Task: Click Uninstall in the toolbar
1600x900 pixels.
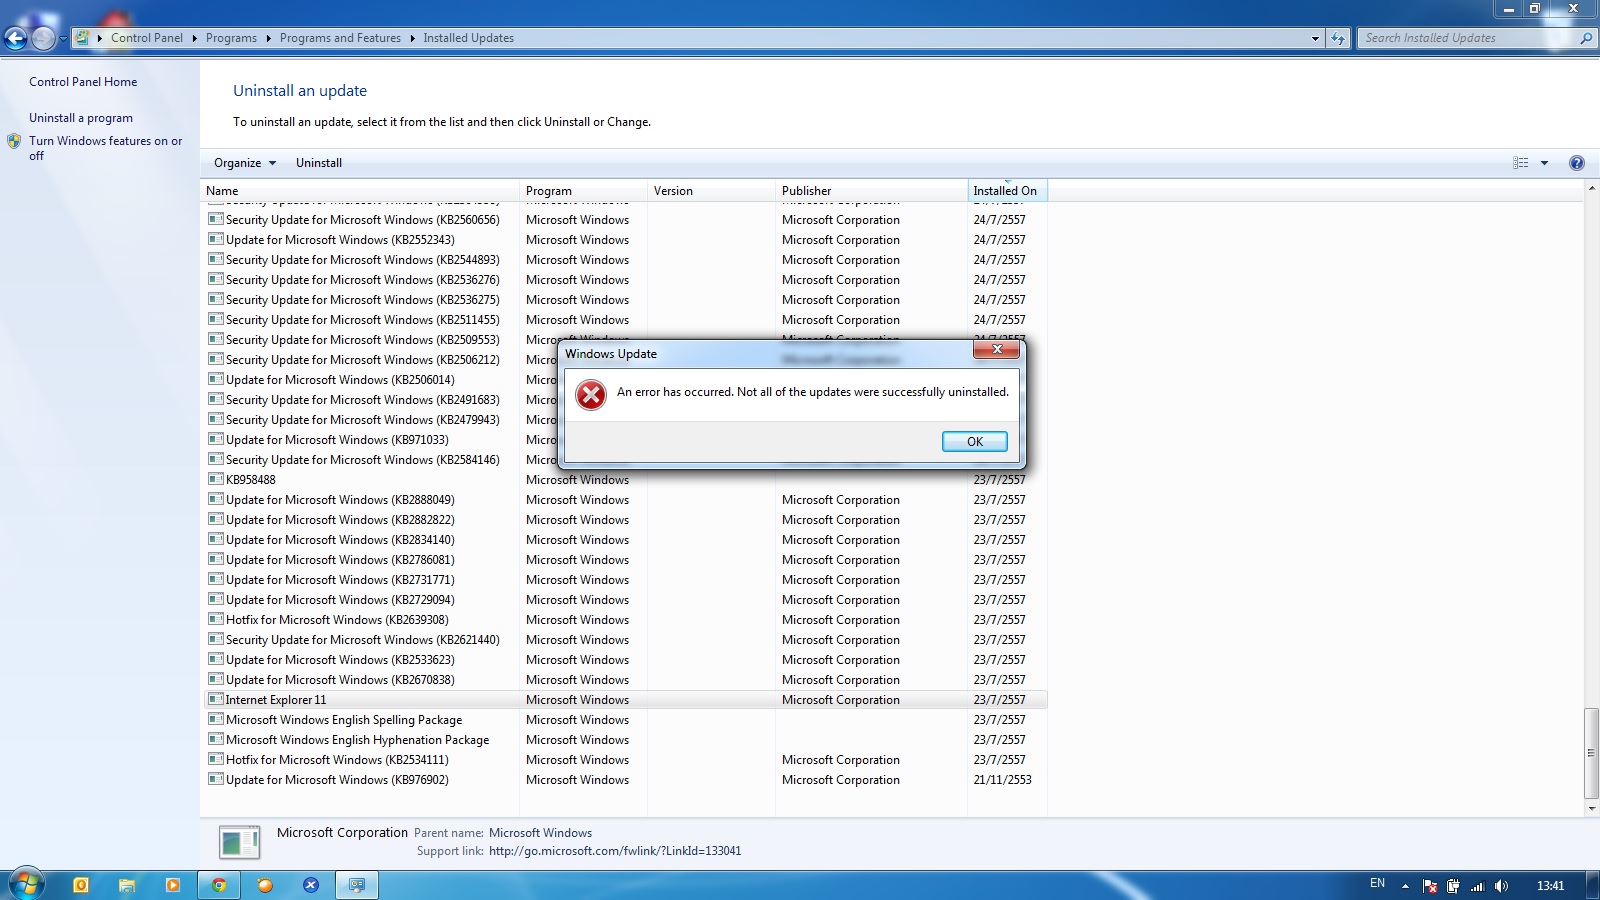Action: (319, 163)
